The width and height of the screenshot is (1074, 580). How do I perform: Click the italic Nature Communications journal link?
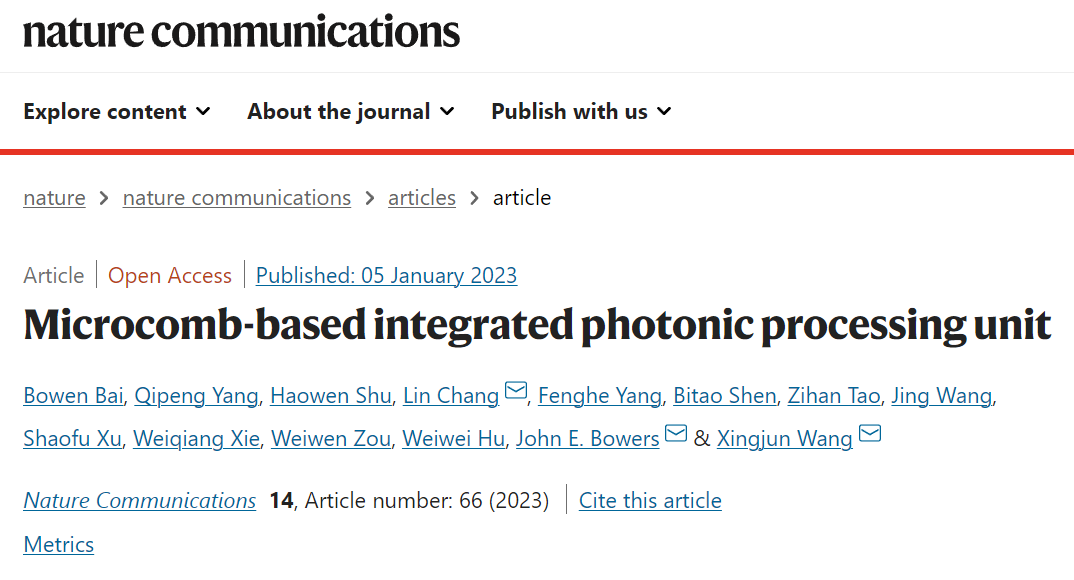(x=140, y=500)
